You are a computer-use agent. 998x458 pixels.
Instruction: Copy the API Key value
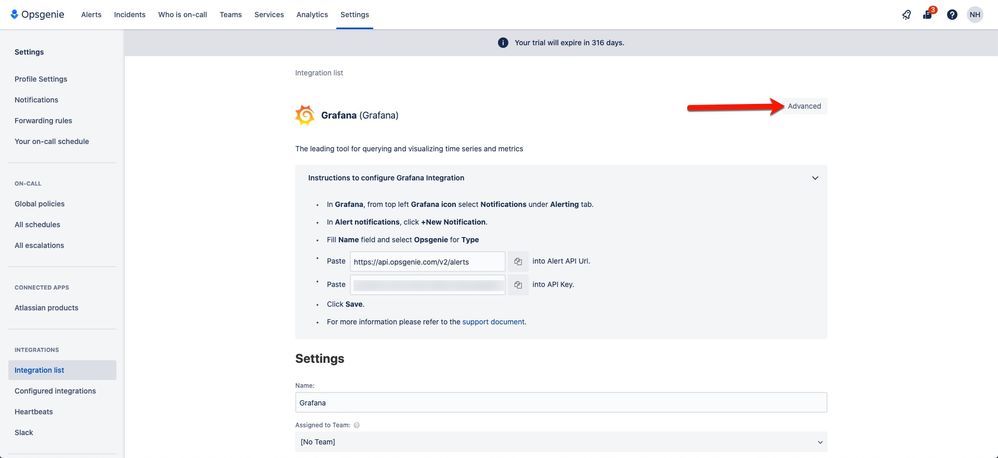[x=518, y=284]
